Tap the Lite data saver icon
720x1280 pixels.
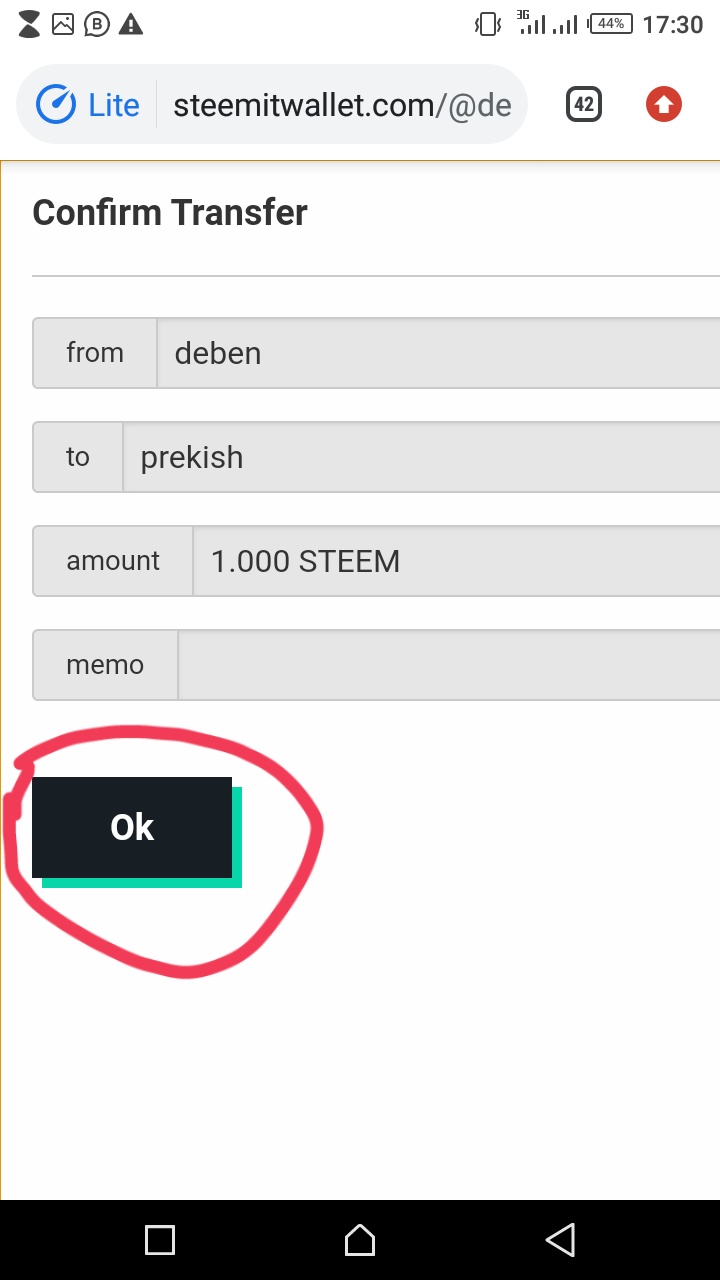pos(57,105)
